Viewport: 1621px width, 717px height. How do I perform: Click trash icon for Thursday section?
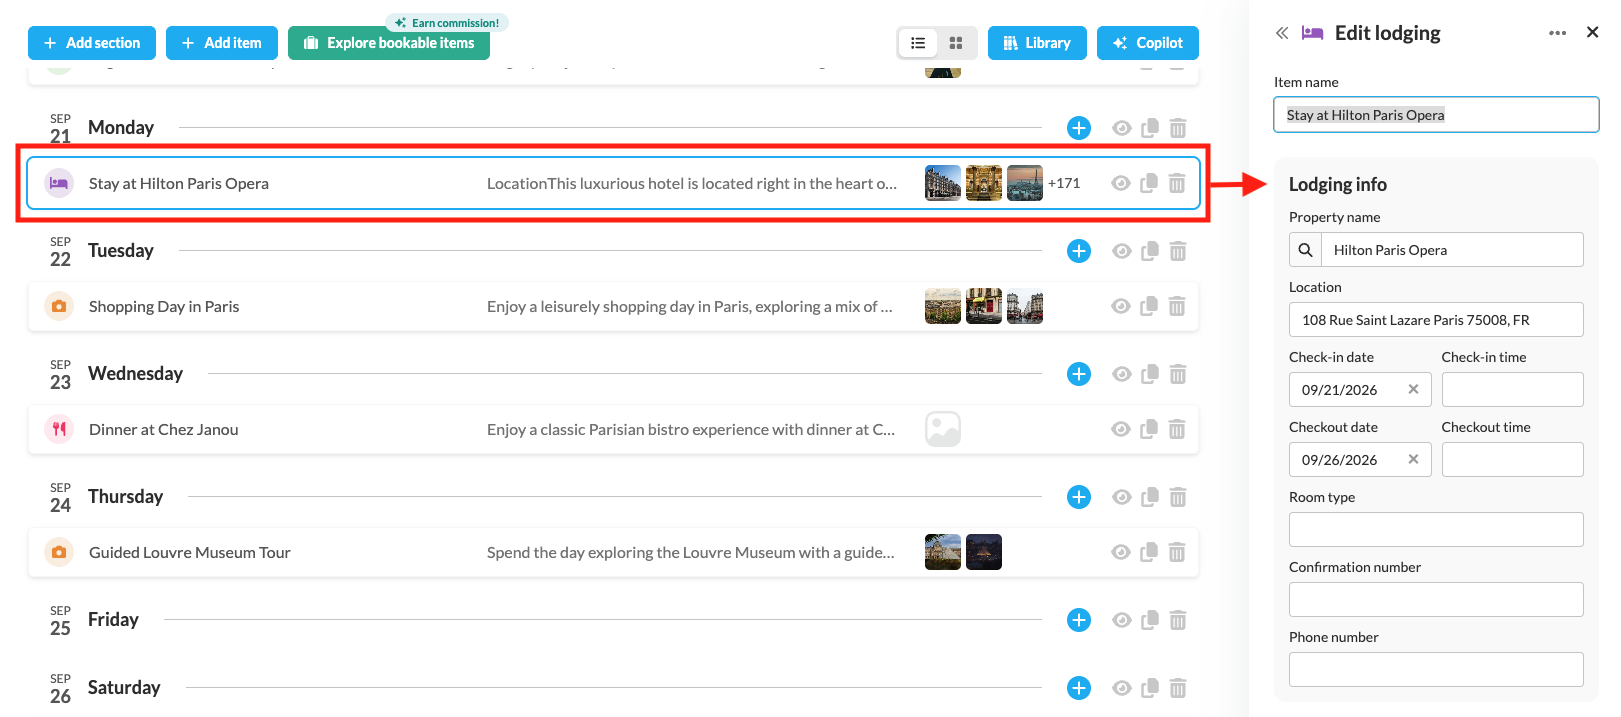point(1177,497)
